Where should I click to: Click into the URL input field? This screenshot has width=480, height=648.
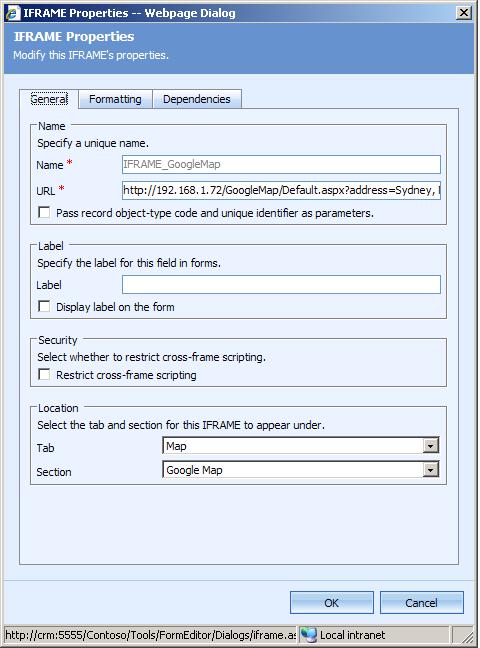point(281,190)
